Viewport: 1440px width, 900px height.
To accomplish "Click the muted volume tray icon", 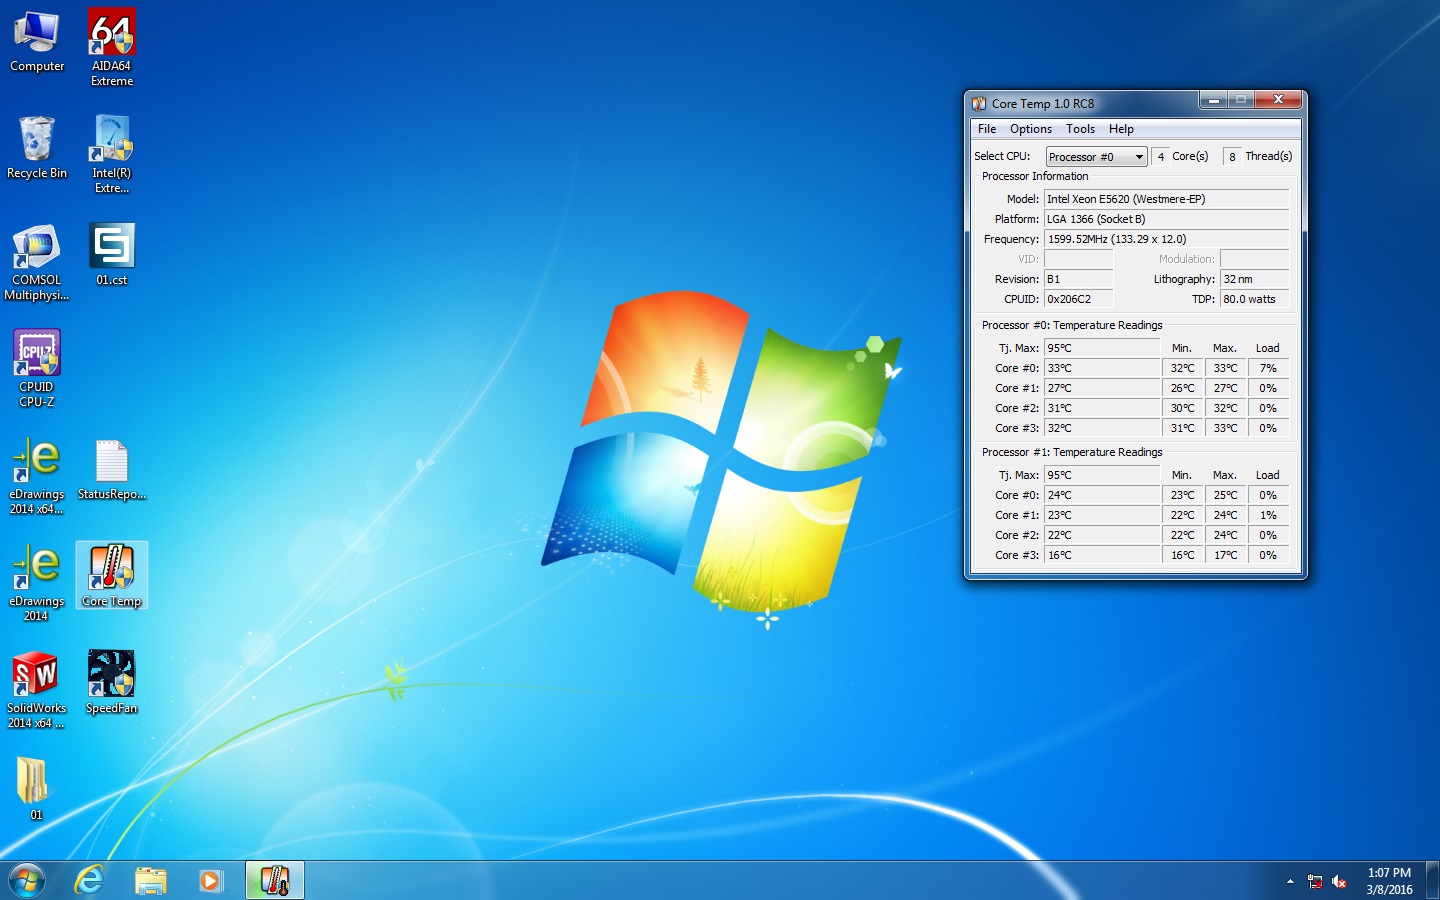I will pos(1339,881).
